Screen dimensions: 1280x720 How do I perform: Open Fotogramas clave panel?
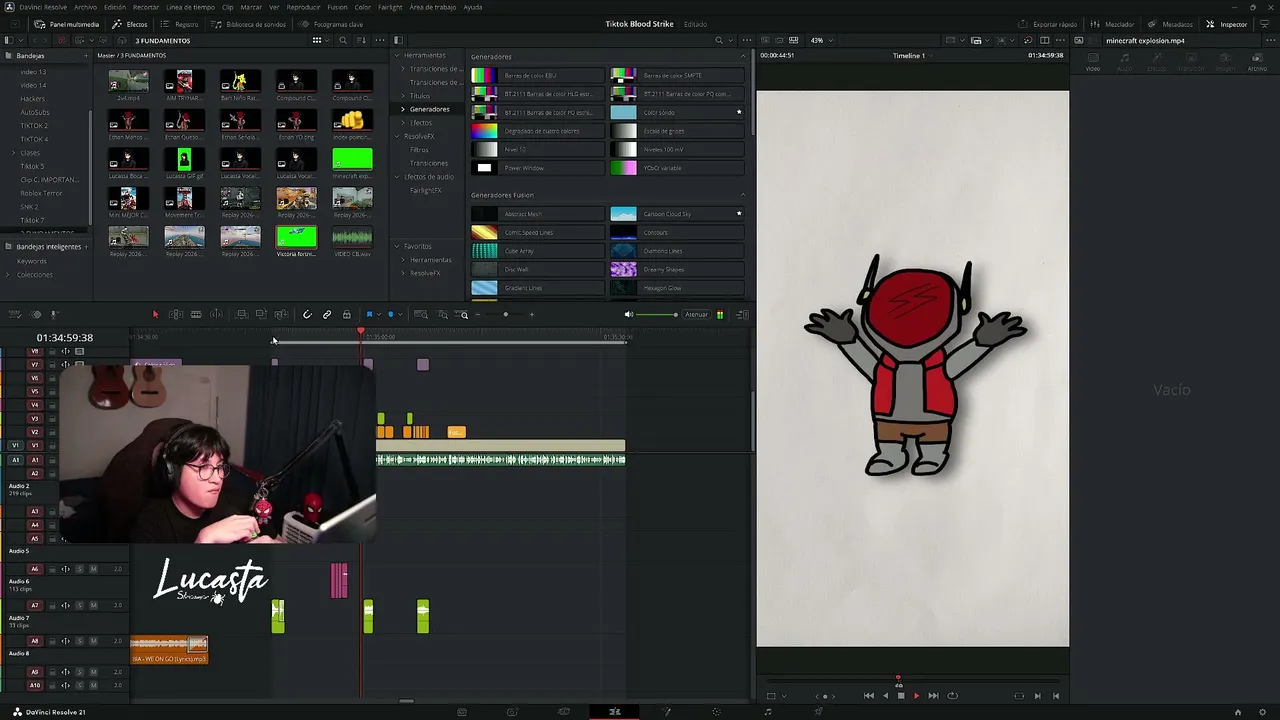click(332, 24)
